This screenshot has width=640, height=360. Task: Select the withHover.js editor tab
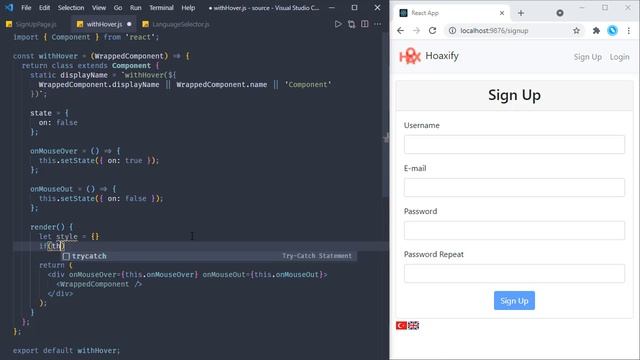[104, 24]
